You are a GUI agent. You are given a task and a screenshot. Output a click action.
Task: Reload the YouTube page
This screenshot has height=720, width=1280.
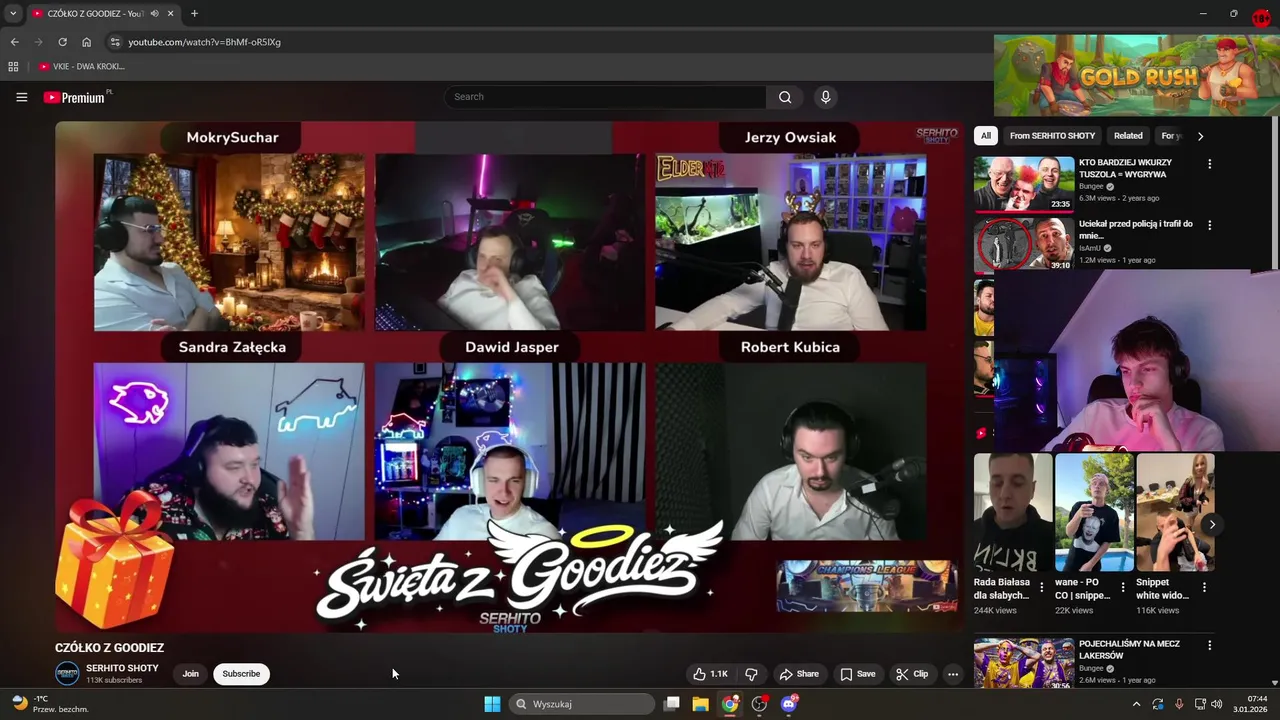coord(62,42)
